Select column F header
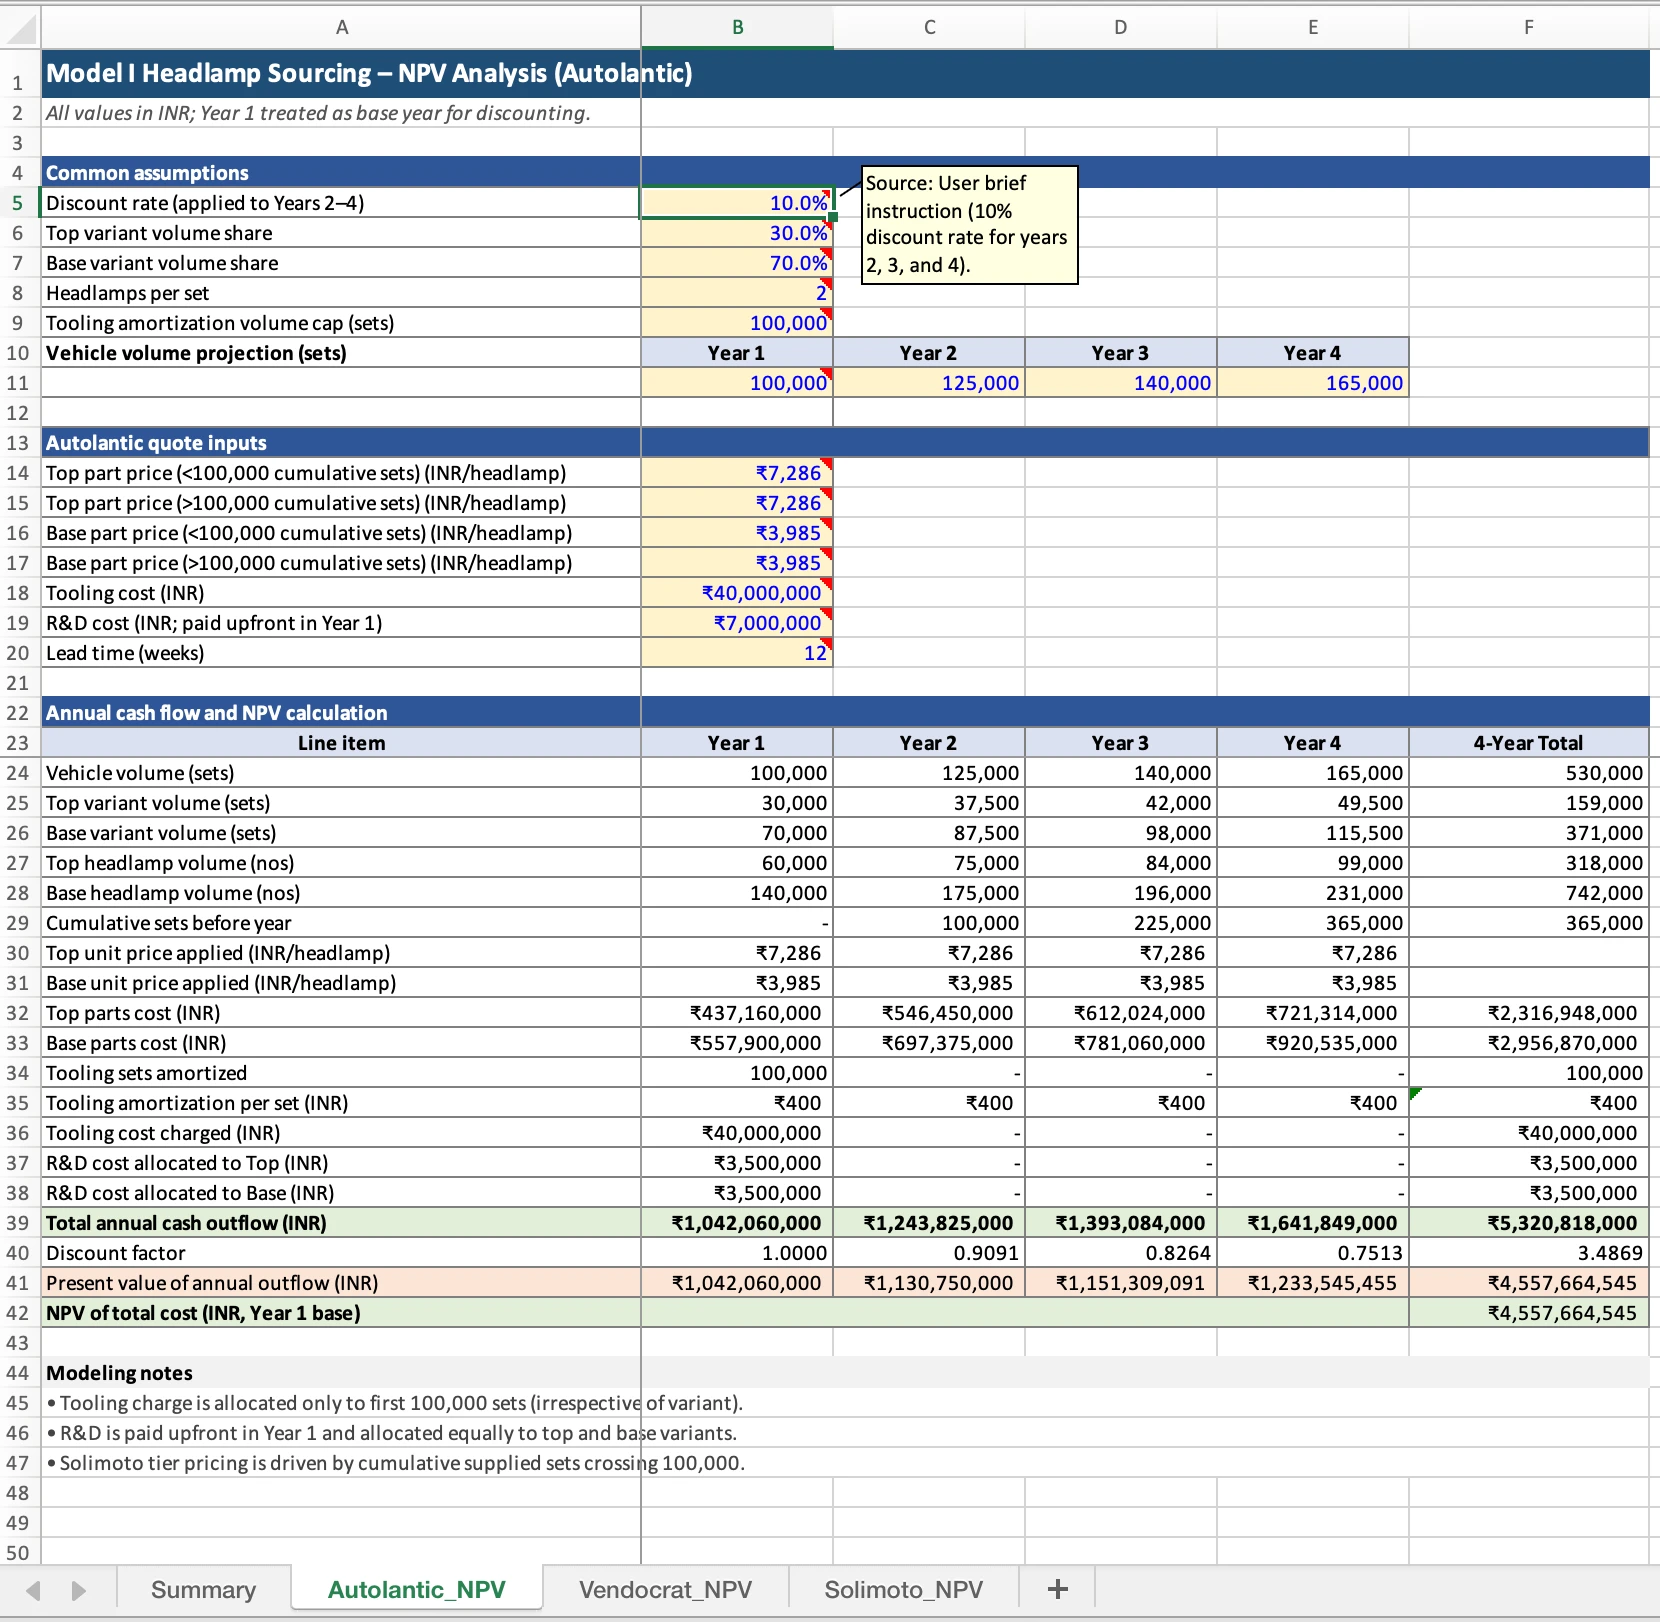1660x1622 pixels. pyautogui.click(x=1528, y=28)
